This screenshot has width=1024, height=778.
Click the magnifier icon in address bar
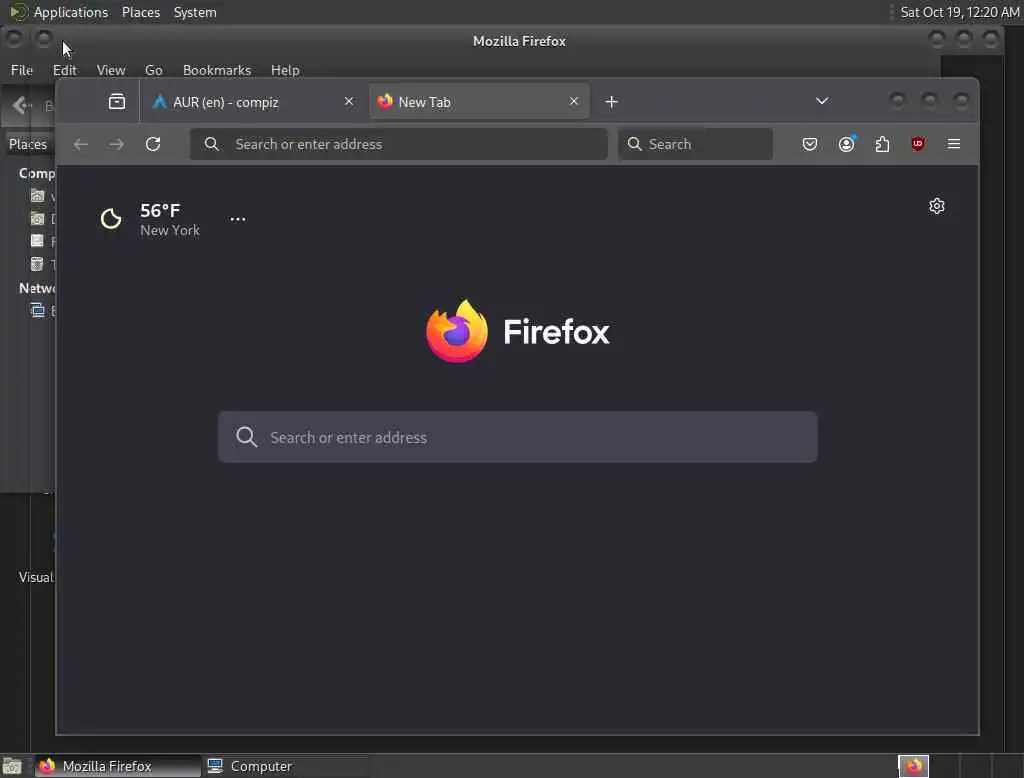pyautogui.click(x=212, y=144)
